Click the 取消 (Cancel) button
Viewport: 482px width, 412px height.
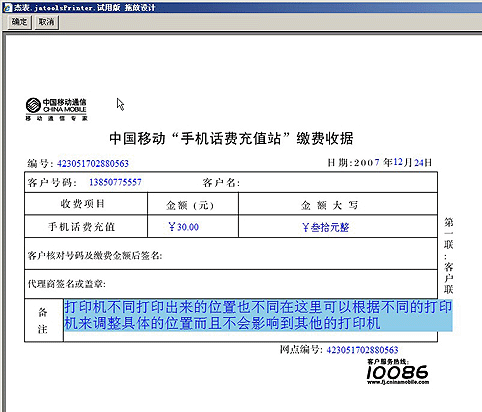(46, 22)
